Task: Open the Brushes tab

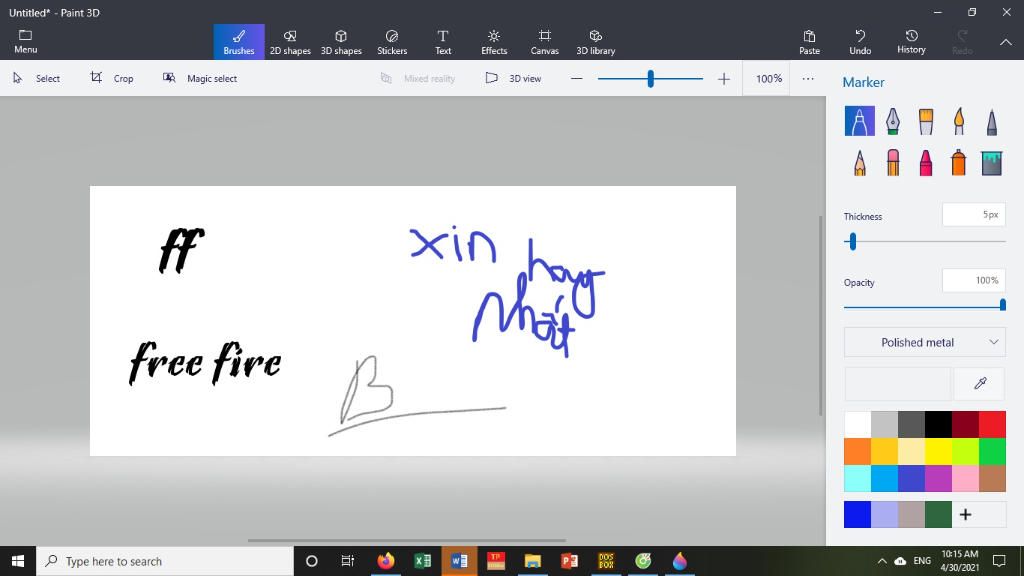Action: pyautogui.click(x=239, y=42)
